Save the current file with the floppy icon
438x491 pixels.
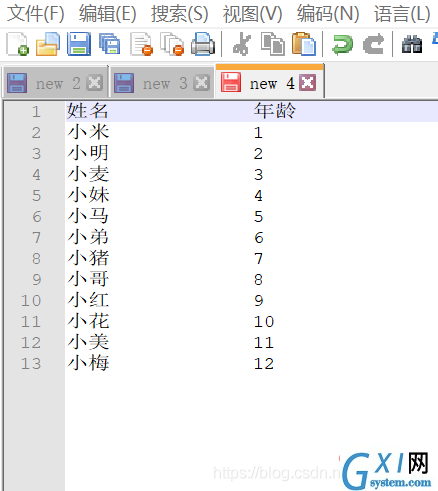coord(79,44)
